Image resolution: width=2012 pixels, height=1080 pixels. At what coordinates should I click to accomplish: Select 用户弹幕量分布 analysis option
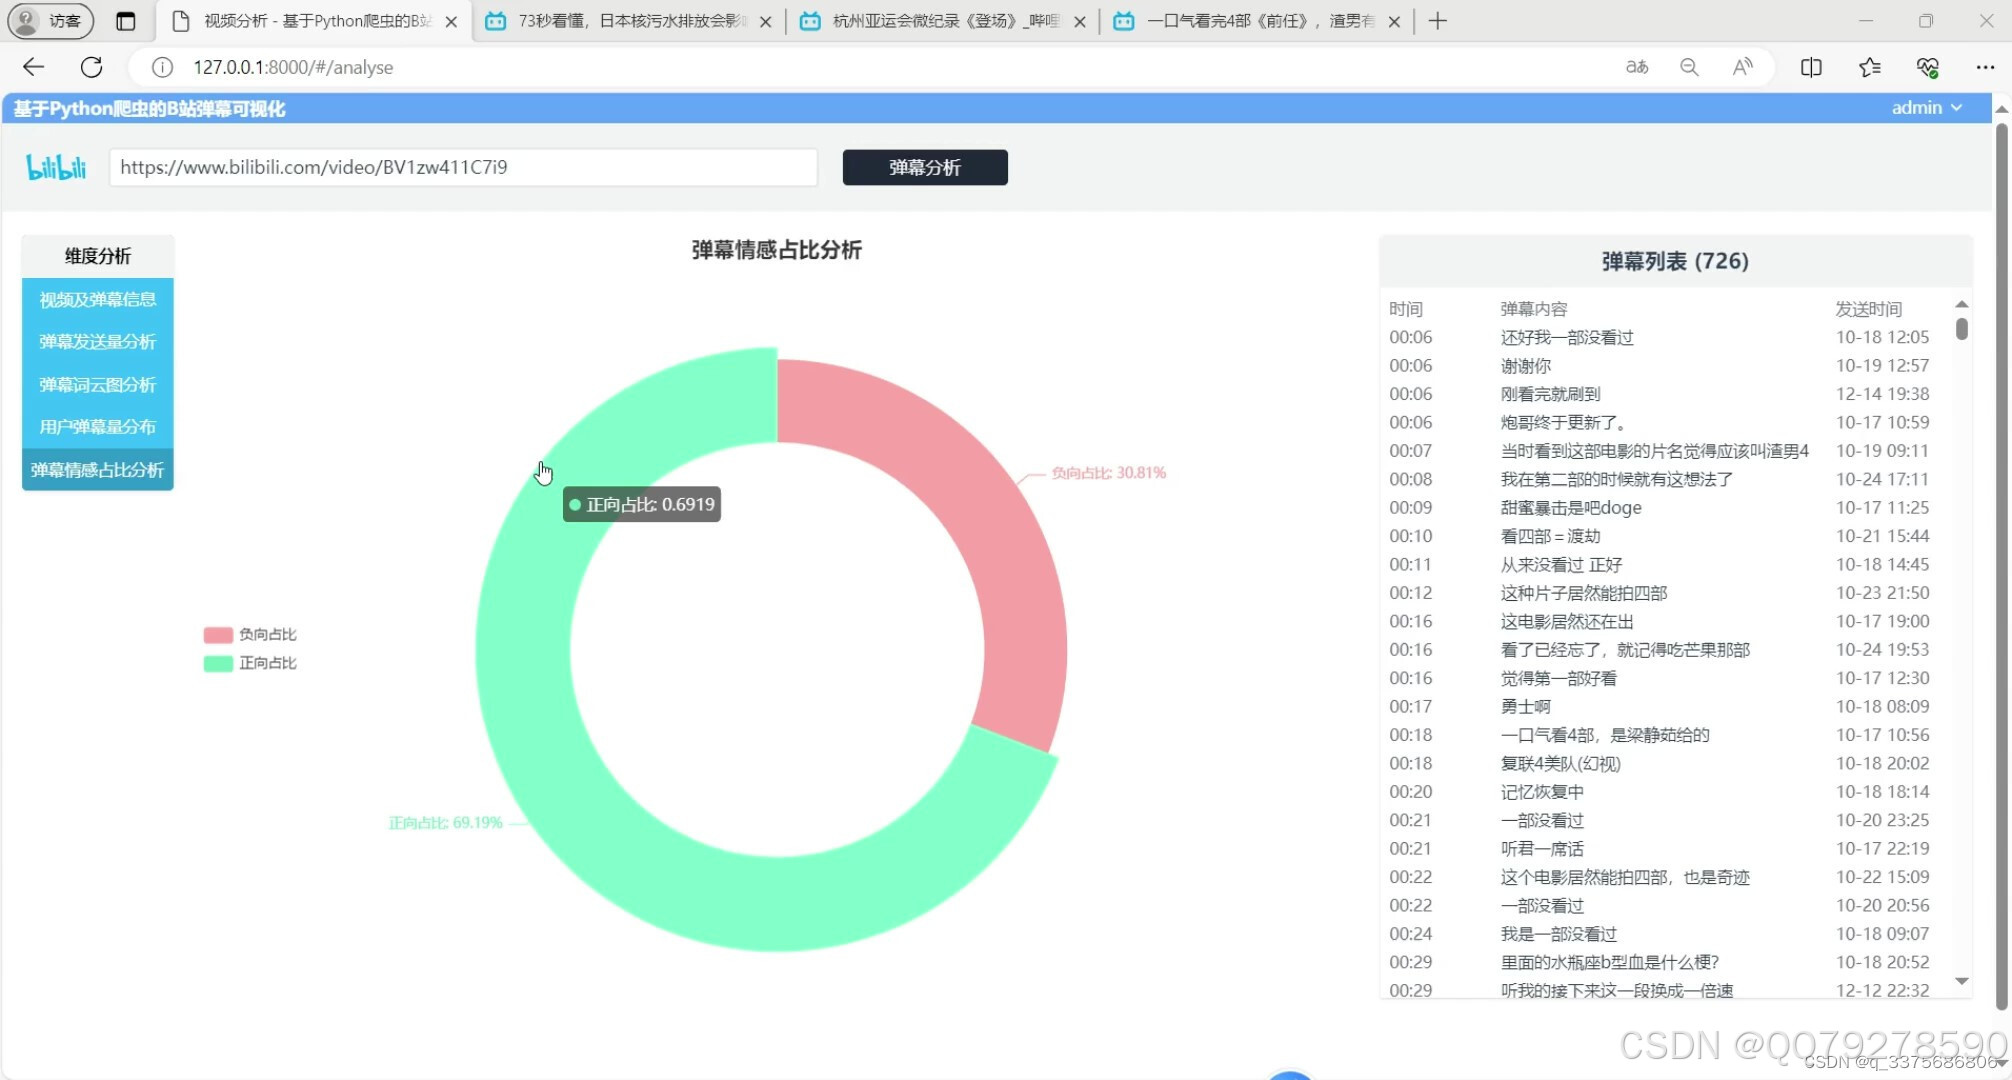(97, 426)
